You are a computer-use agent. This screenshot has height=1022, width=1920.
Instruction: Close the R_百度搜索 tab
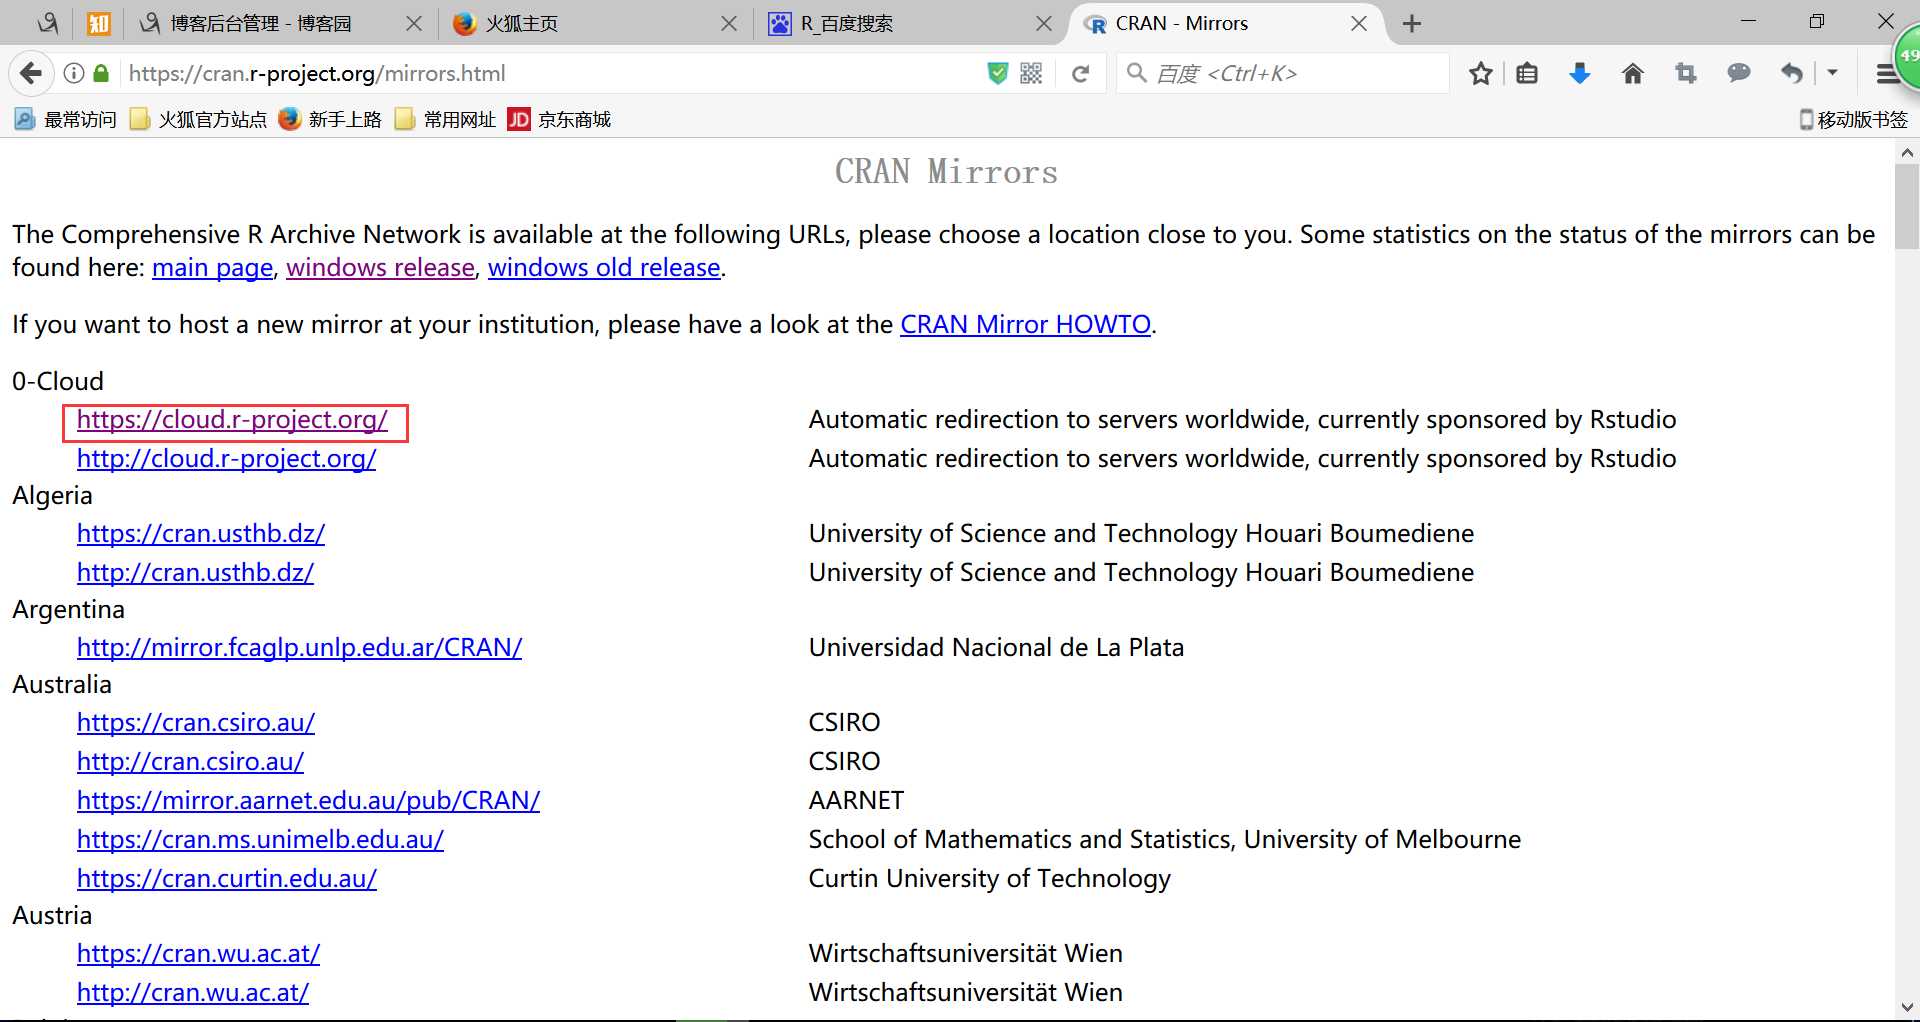[1044, 24]
